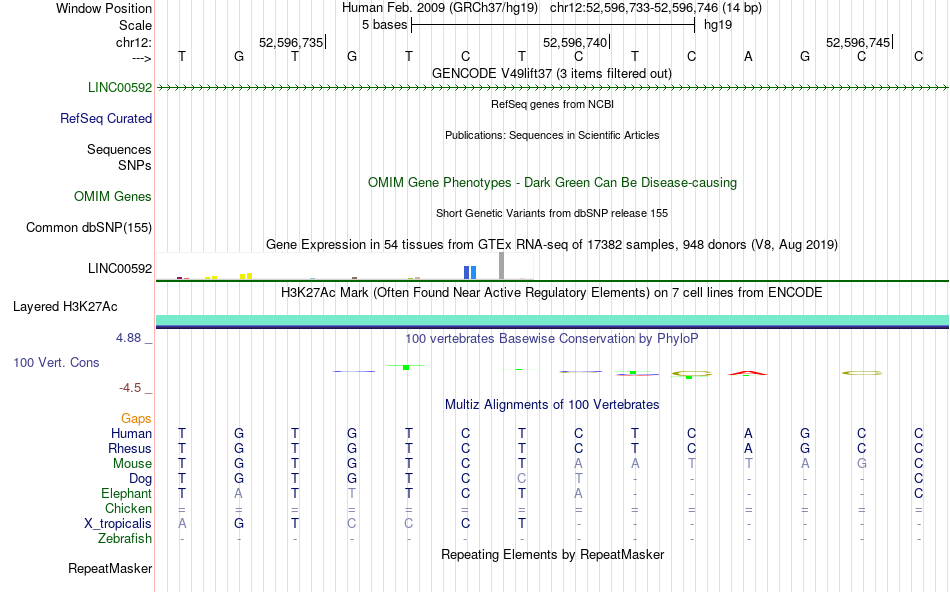This screenshot has height=592, width=950.
Task: Click the RefSeq genes from NCBI title
Action: coord(553,104)
